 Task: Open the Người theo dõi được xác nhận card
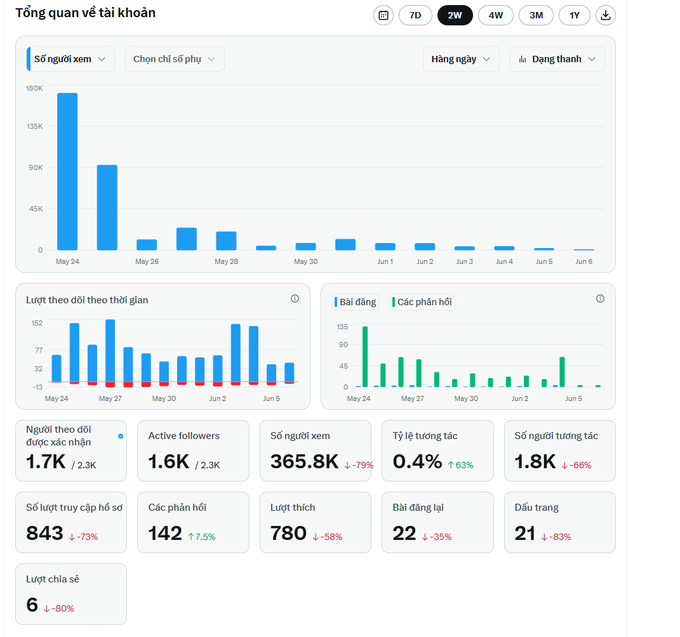pos(71,451)
